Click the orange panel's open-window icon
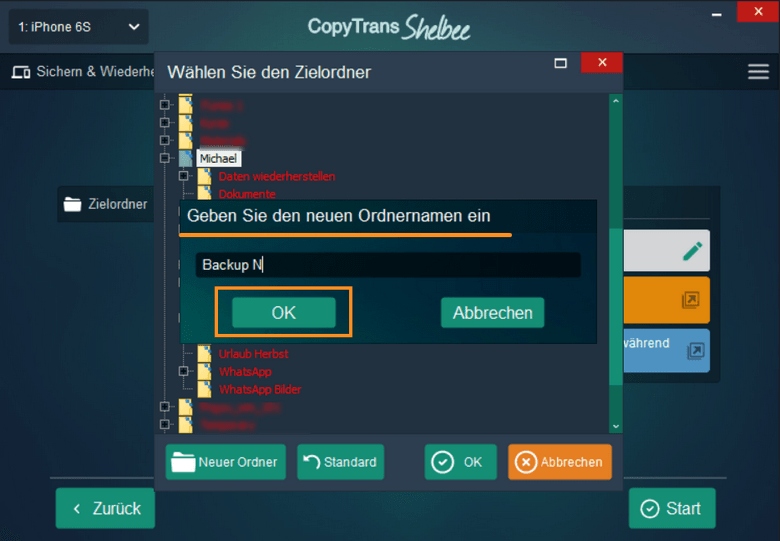Image resolution: width=780 pixels, height=541 pixels. click(690, 300)
